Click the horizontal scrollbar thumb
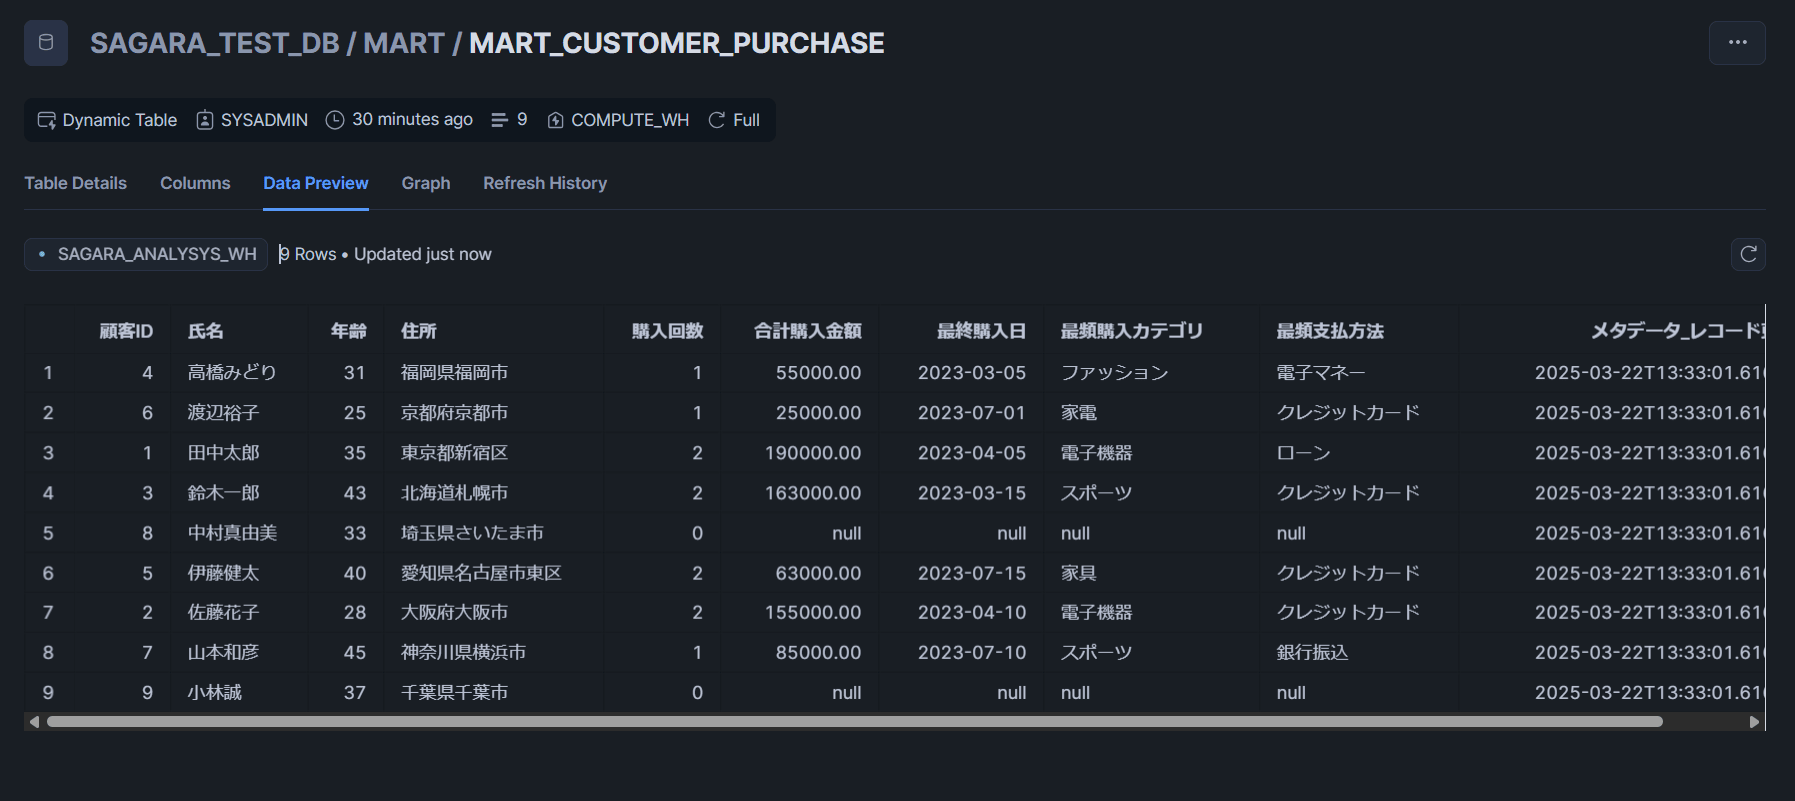This screenshot has width=1795, height=801. click(855, 722)
